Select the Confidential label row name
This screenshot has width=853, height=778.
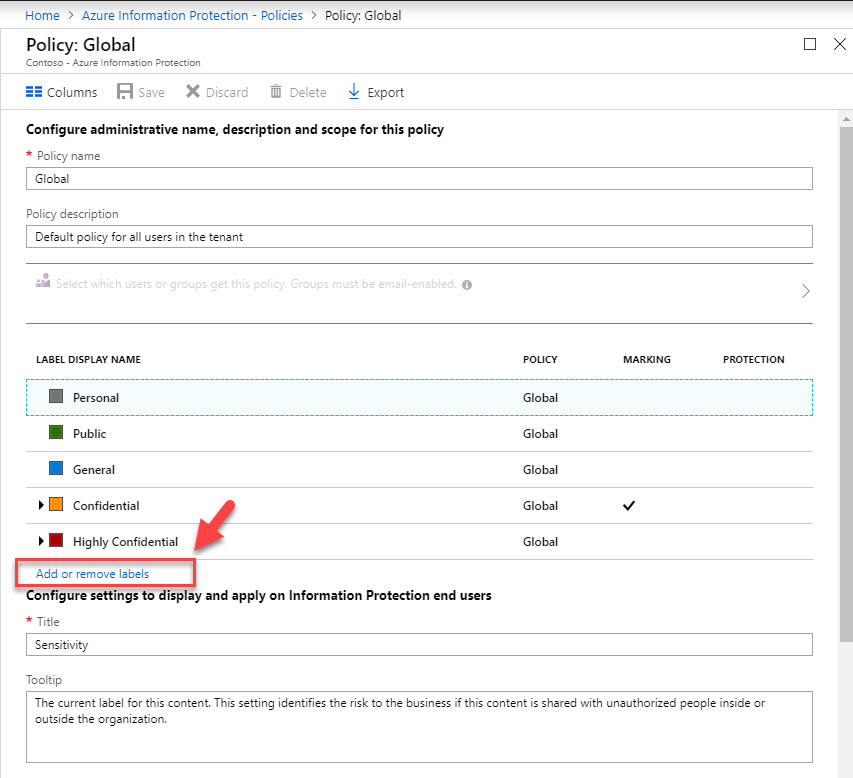pyautogui.click(x=106, y=505)
